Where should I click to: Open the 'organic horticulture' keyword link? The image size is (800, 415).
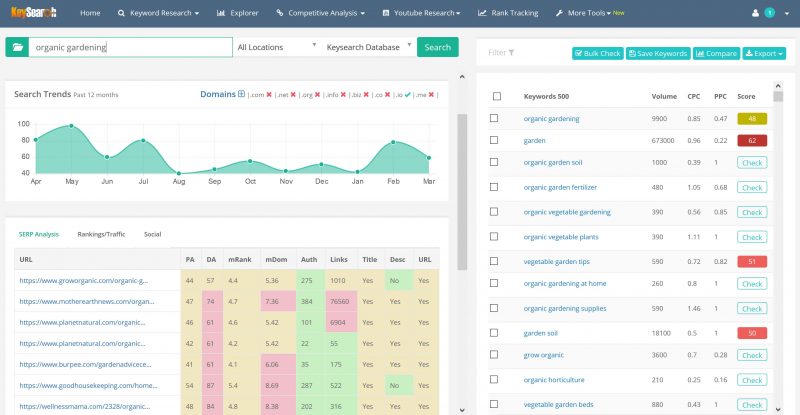(x=554, y=380)
